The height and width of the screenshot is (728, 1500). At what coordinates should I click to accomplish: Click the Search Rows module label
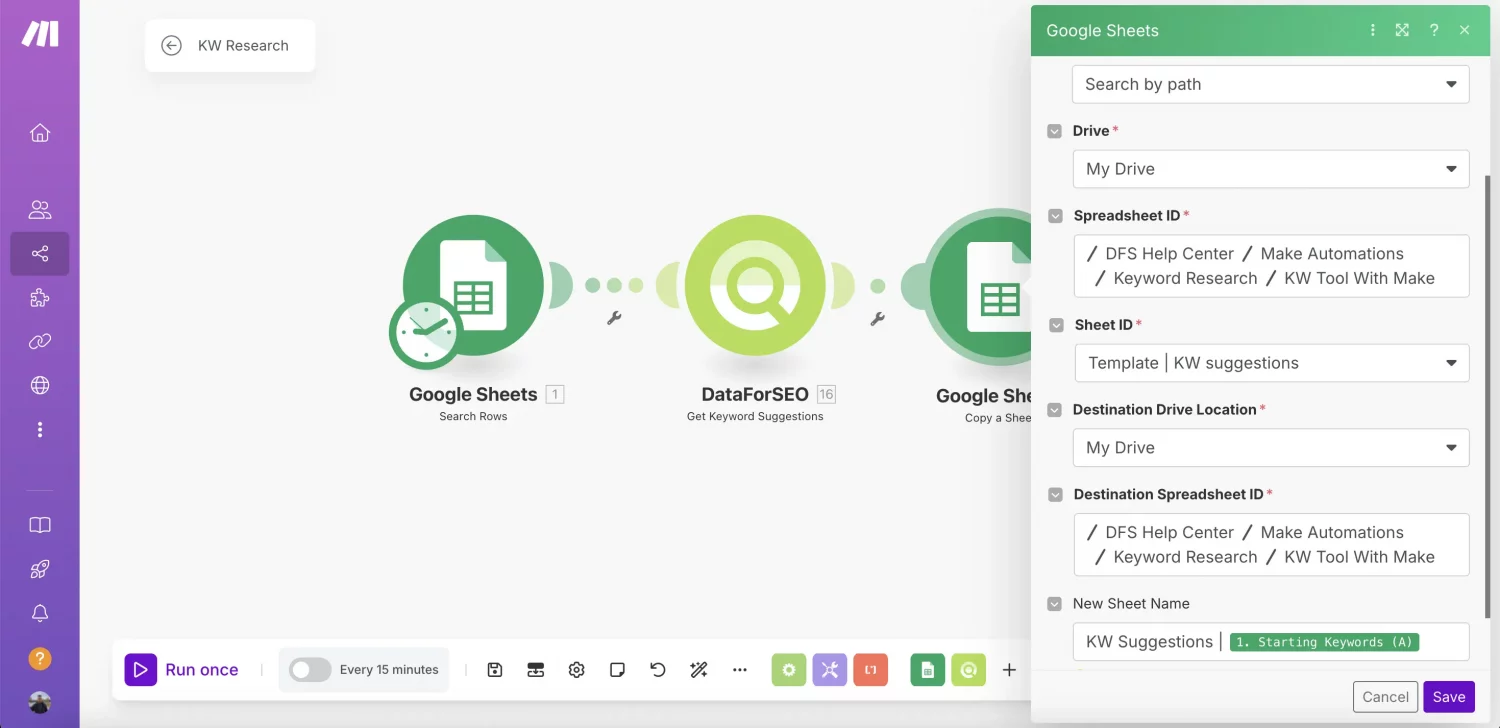473,416
